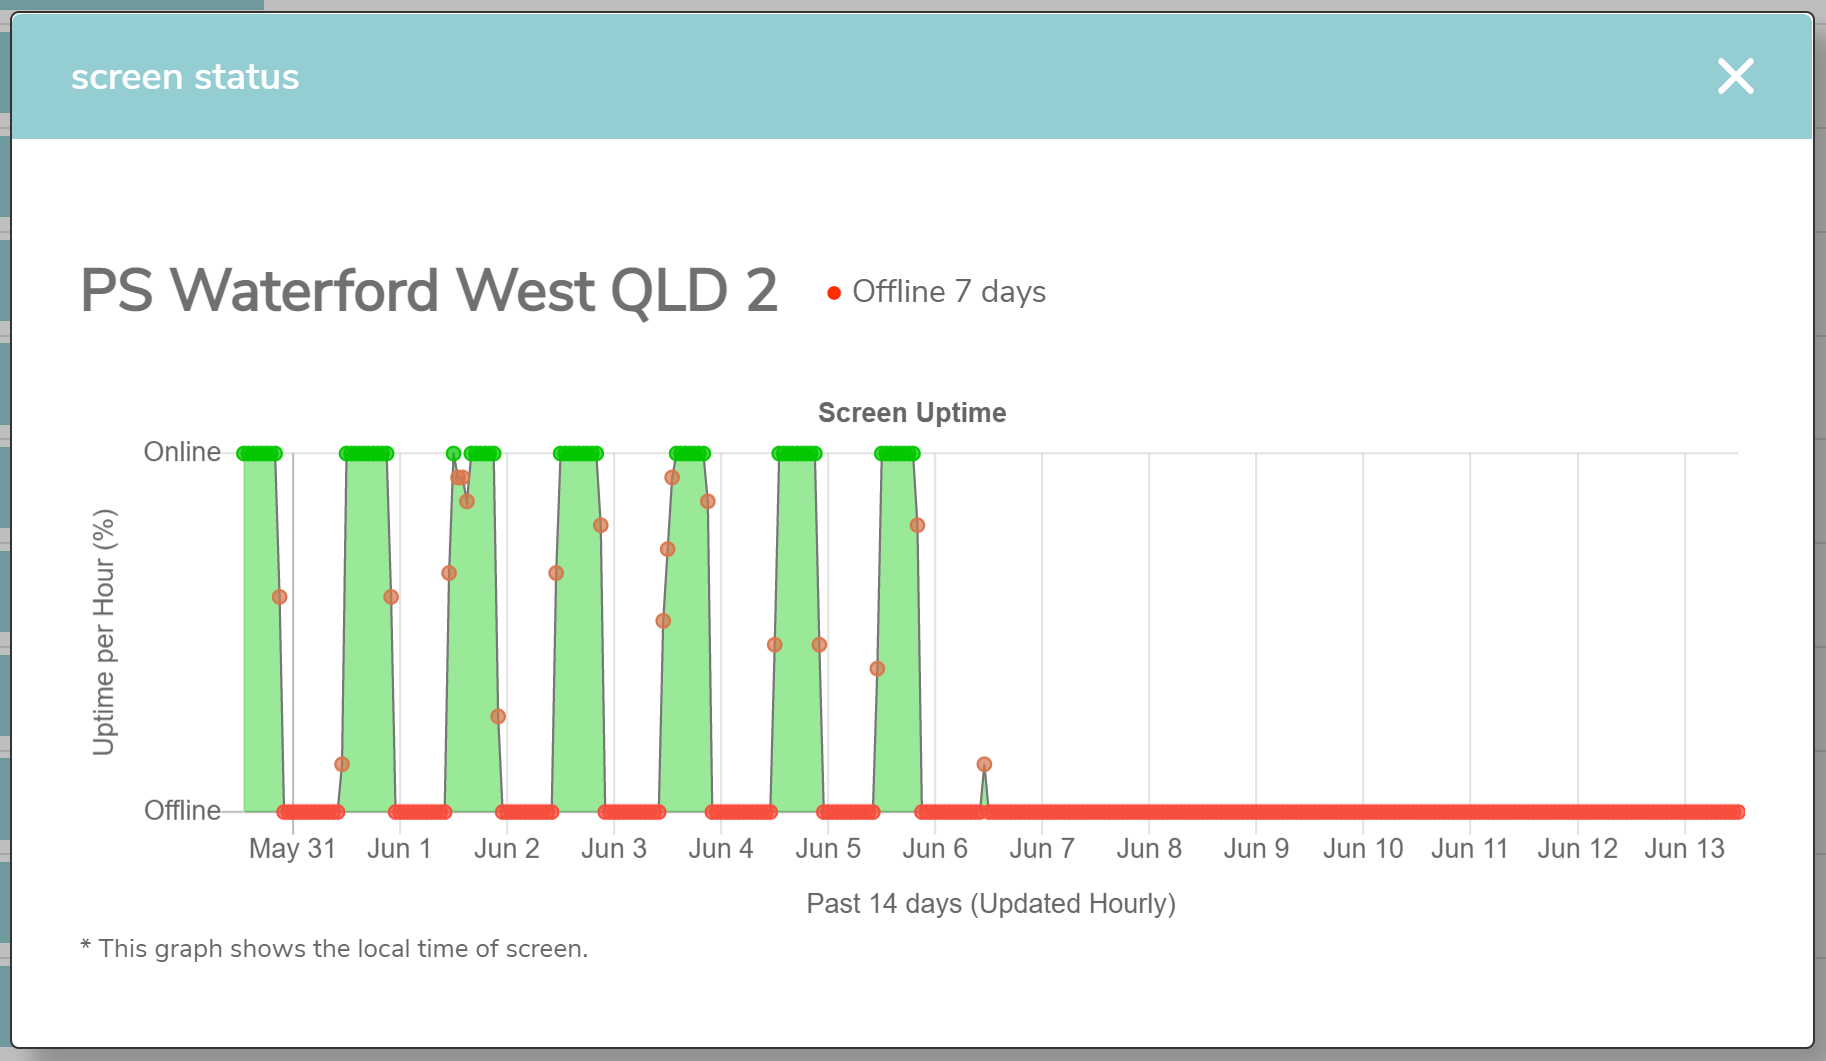Select the lone data point after Jun 6
Screen dimensions: 1826x1061
pyautogui.click(x=984, y=764)
